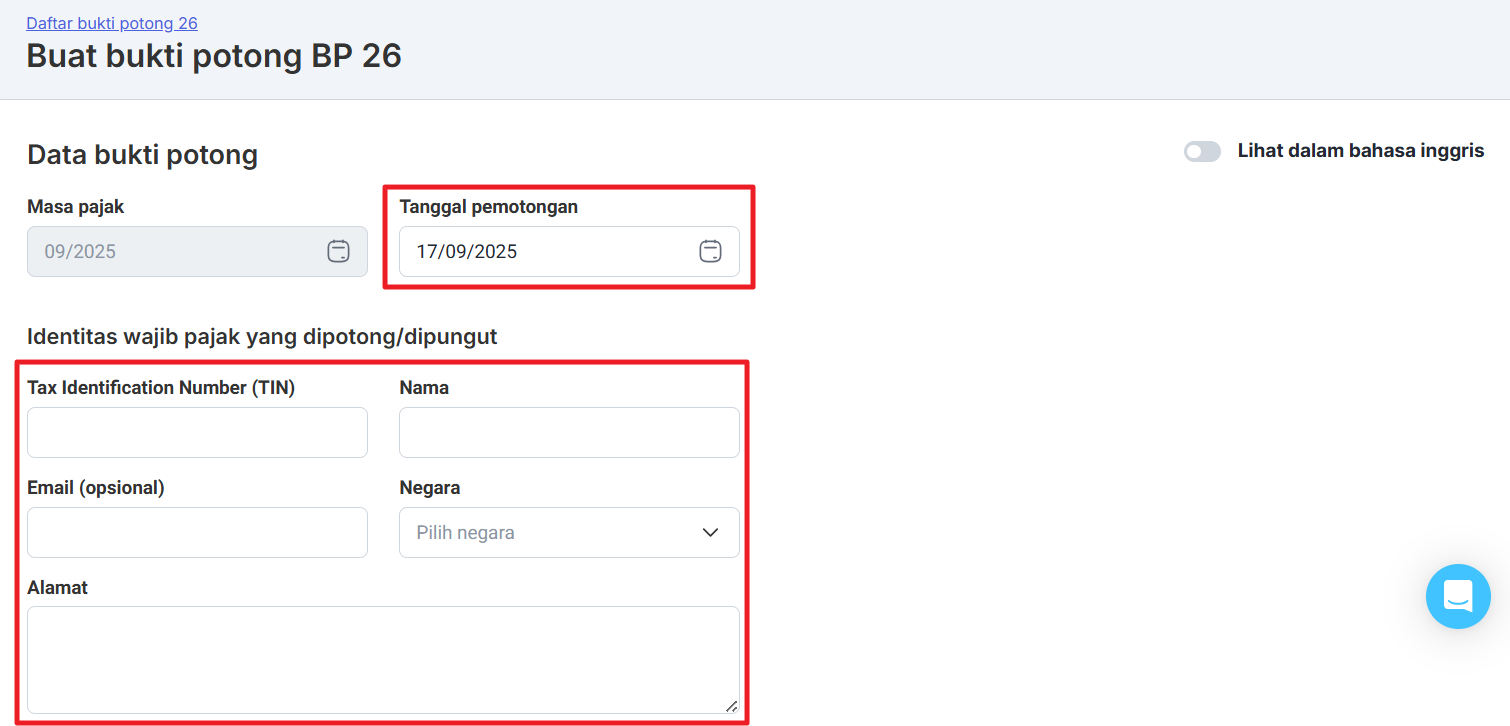Click the 'Identitas wajib pajak yang dipotong/dipungut' heading
Screen dimensions: 1510x726
[262, 336]
